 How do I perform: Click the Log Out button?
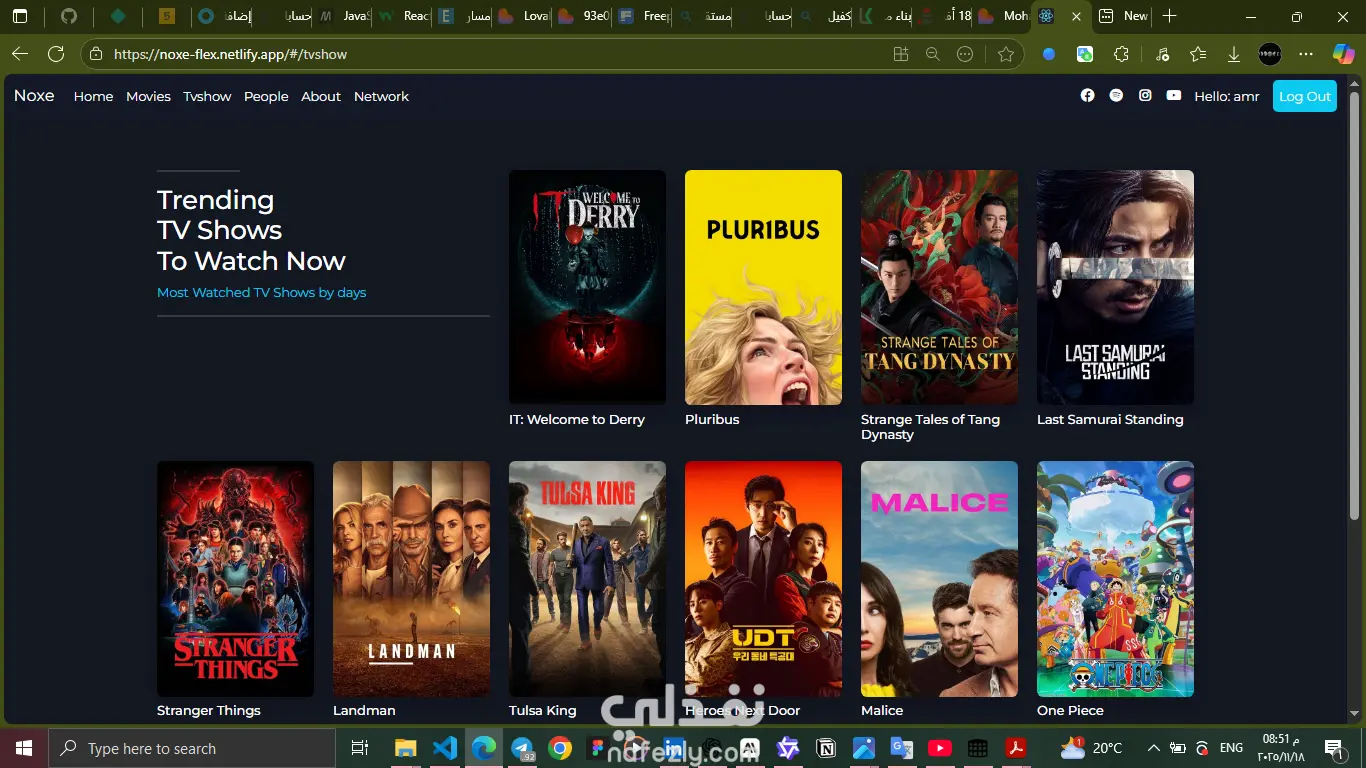click(1305, 96)
